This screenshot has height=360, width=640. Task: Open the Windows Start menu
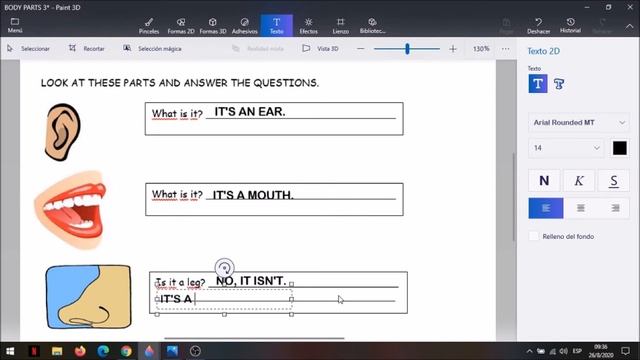(10, 351)
